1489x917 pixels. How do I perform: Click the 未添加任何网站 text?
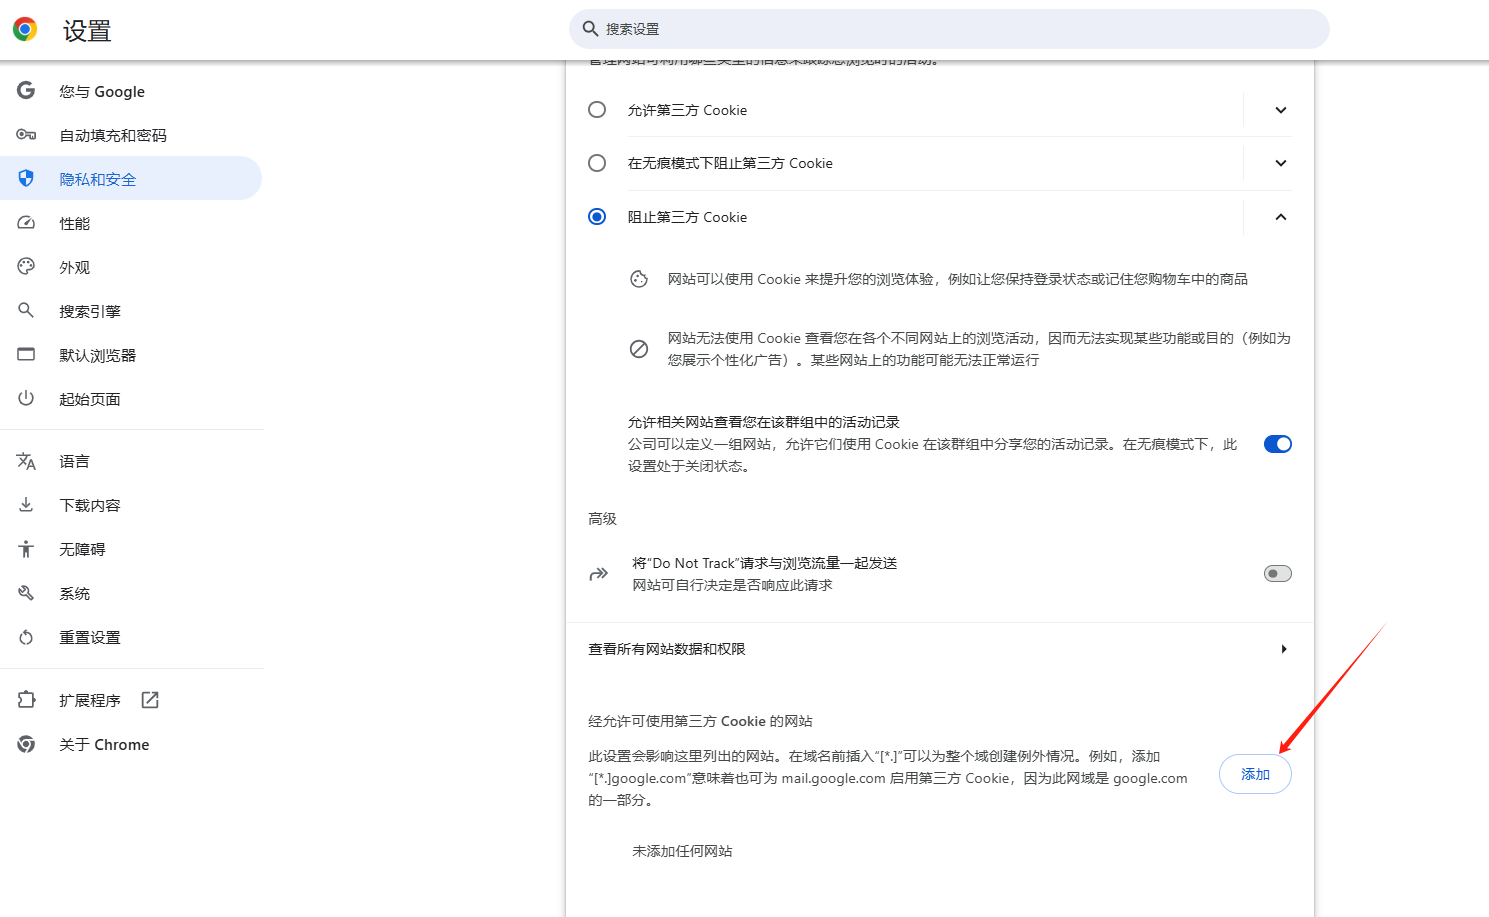click(682, 851)
